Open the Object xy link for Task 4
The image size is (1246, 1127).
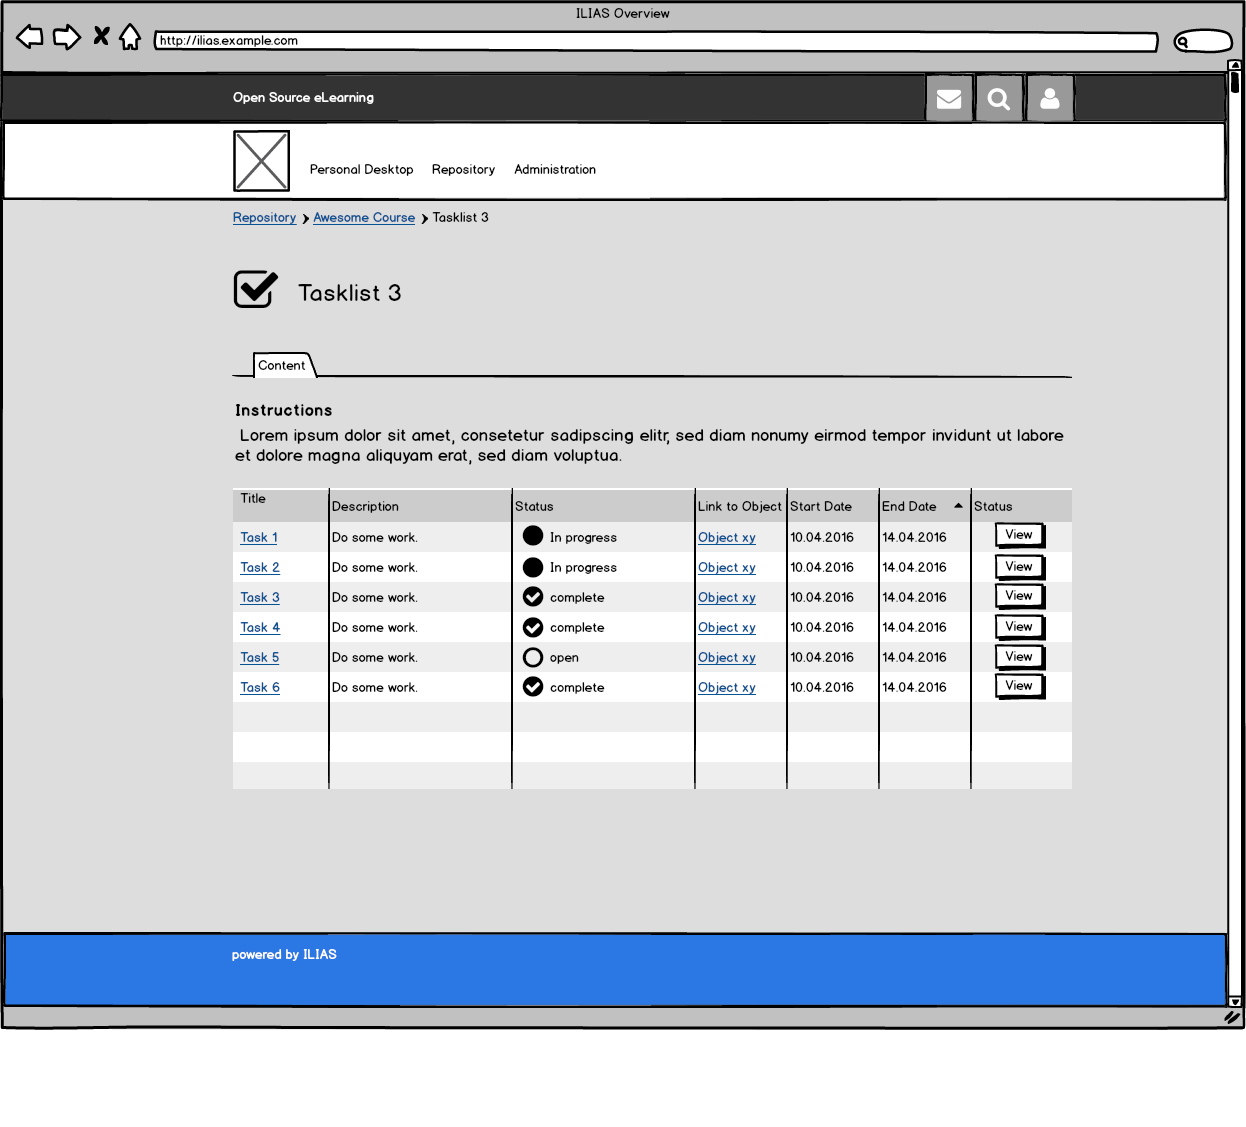click(x=726, y=628)
